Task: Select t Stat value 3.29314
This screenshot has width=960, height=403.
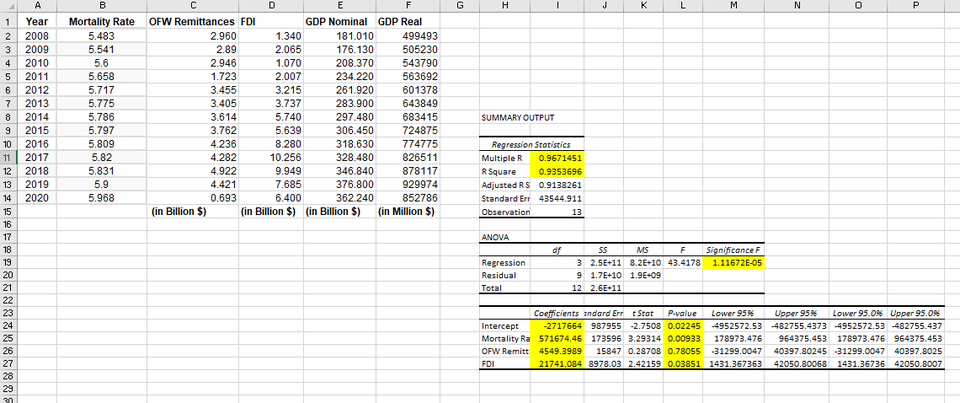Action: (x=642, y=338)
